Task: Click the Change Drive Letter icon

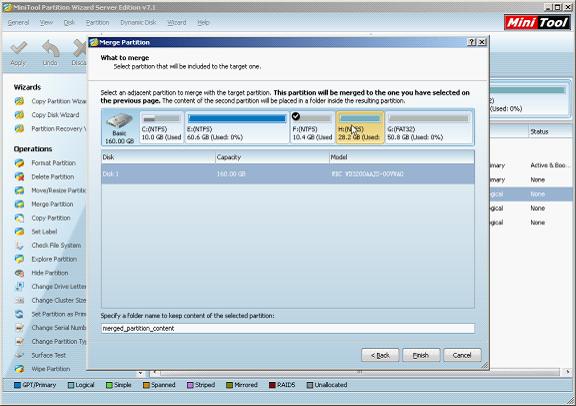Action: (19, 287)
